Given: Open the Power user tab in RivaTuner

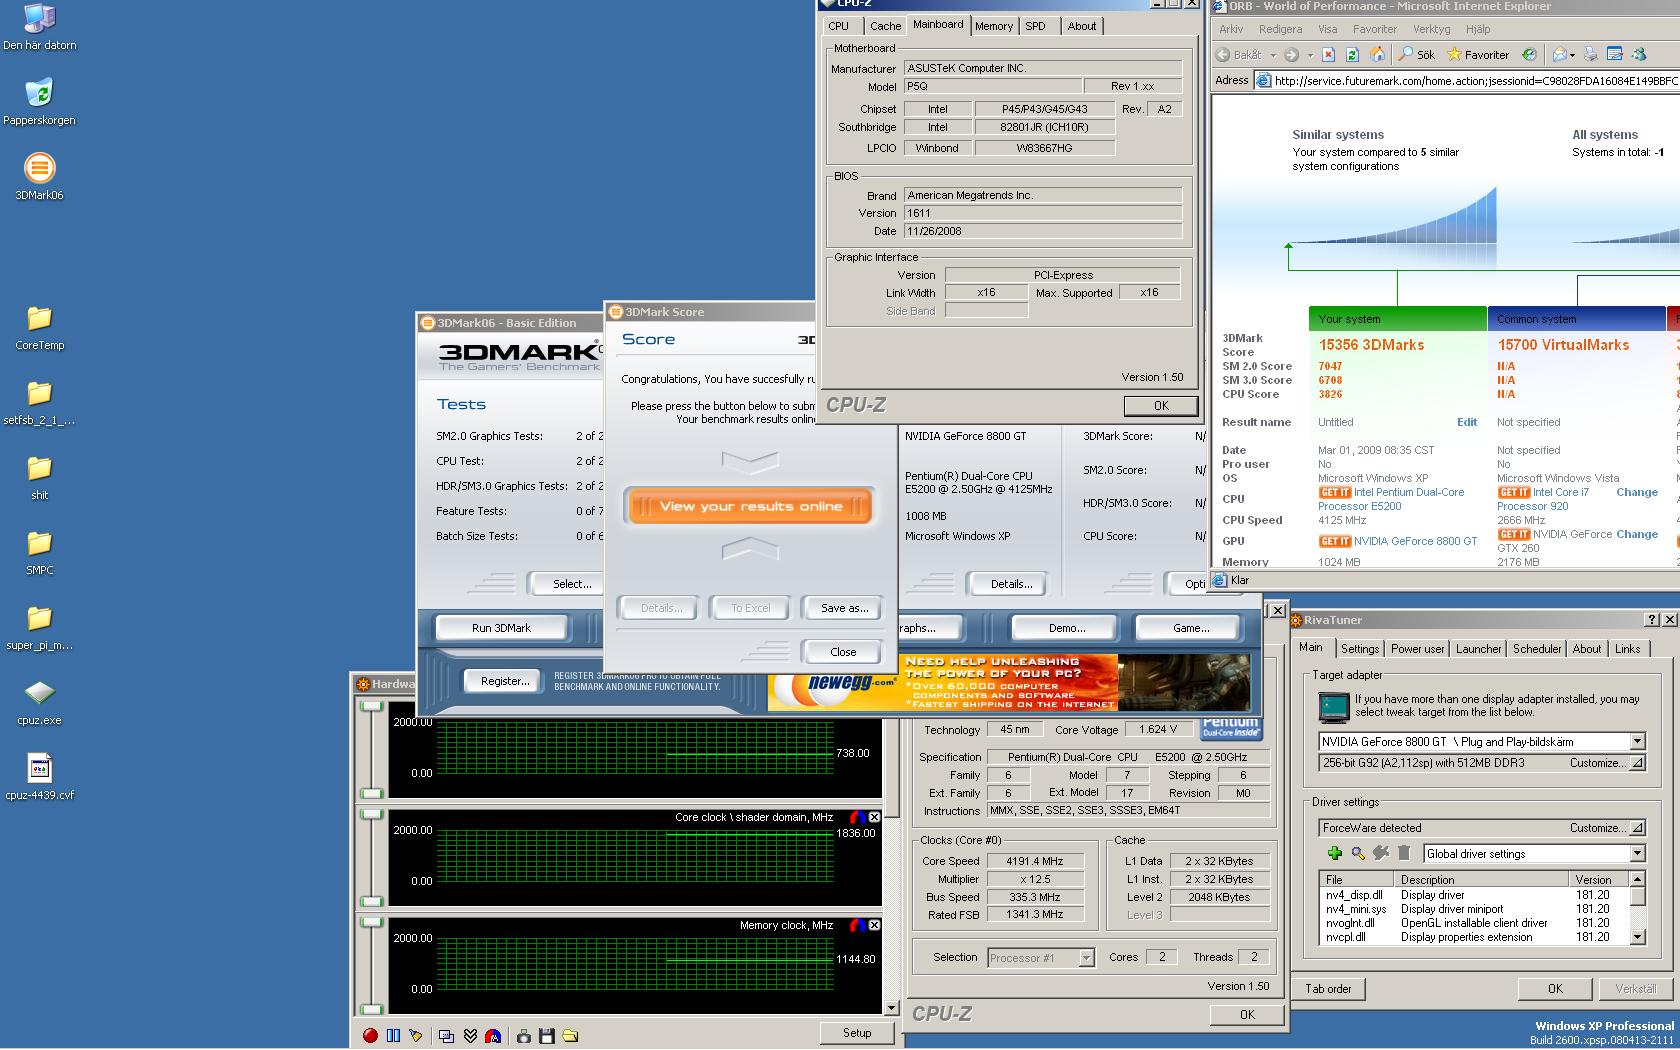Looking at the screenshot, I should coord(1417,649).
